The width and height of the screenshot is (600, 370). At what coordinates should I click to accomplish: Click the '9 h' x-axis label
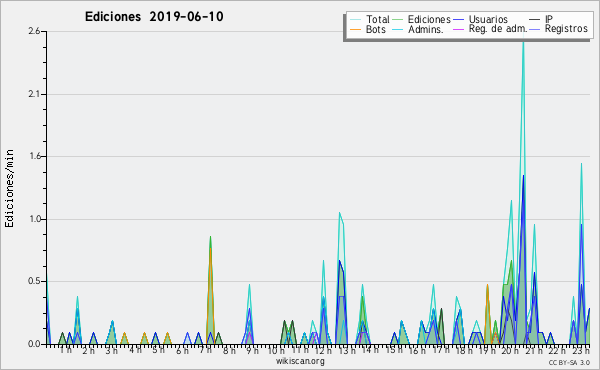[x=252, y=350]
